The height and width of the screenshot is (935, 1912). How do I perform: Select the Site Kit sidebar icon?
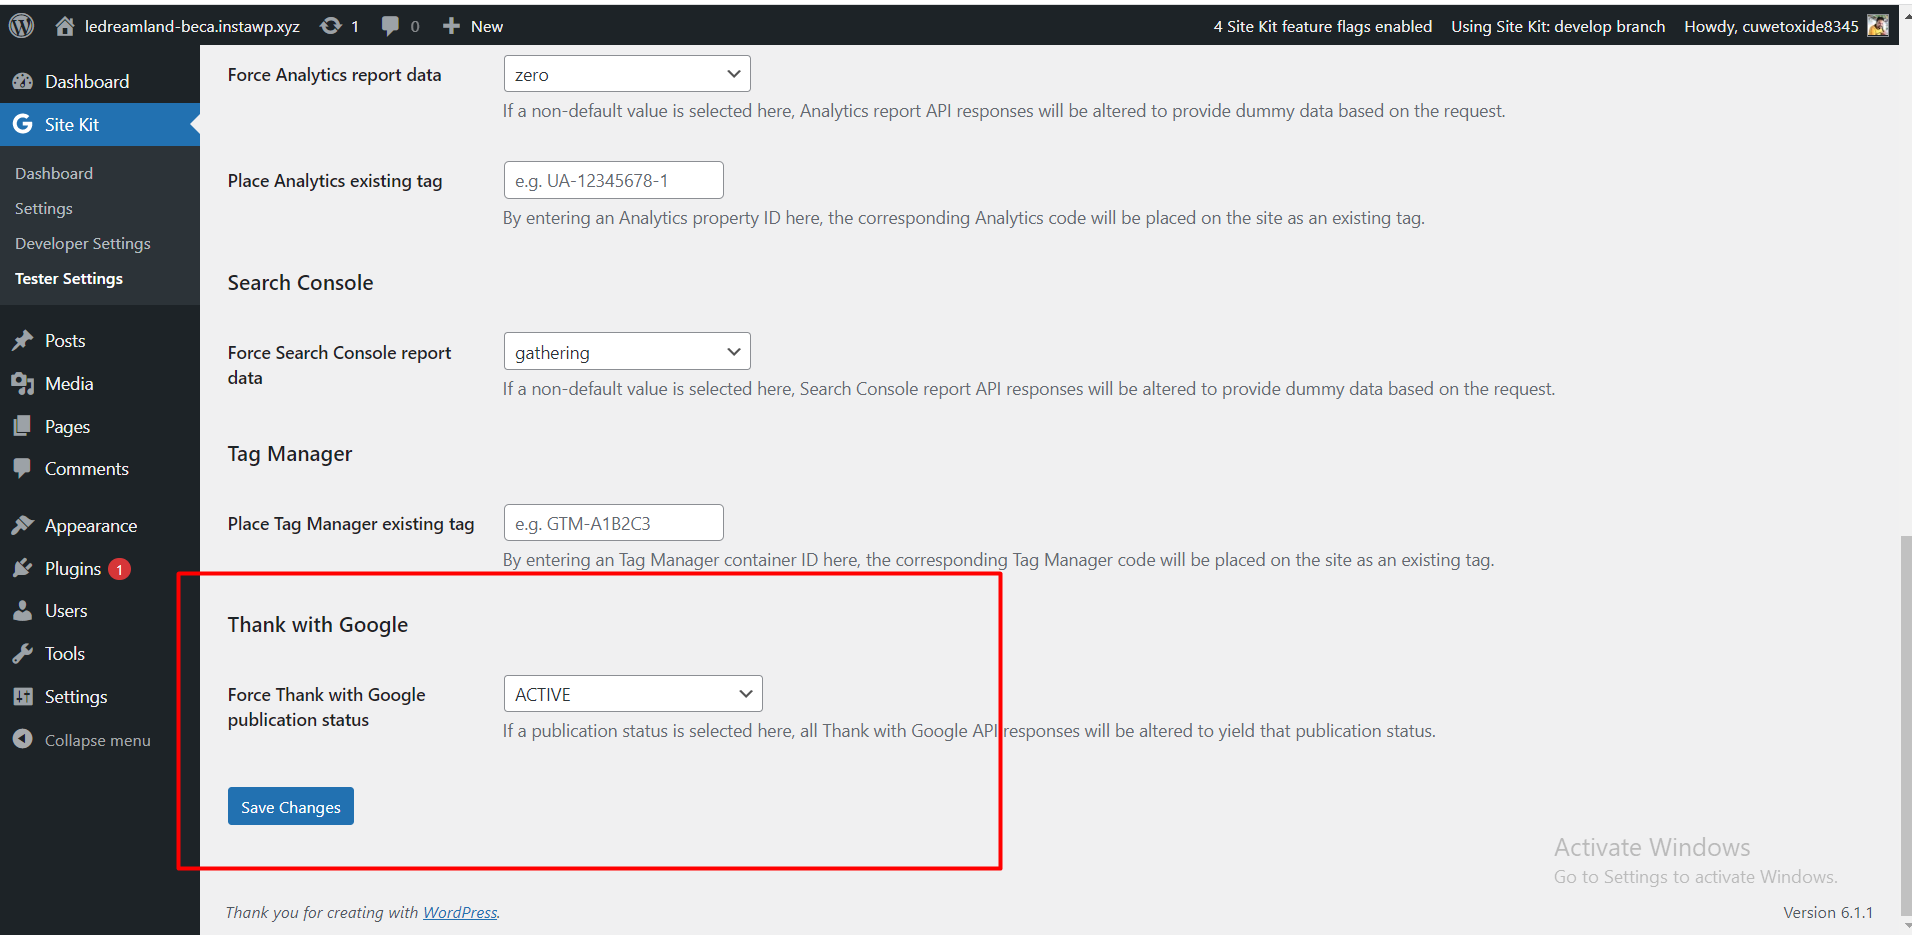[x=23, y=124]
